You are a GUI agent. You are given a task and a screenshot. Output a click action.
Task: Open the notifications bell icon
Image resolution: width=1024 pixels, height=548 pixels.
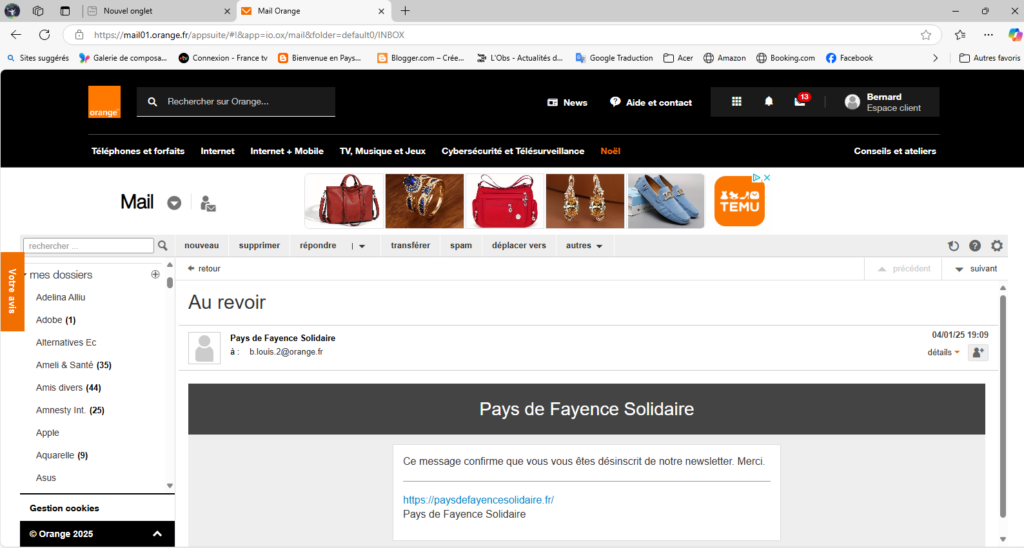pos(768,102)
